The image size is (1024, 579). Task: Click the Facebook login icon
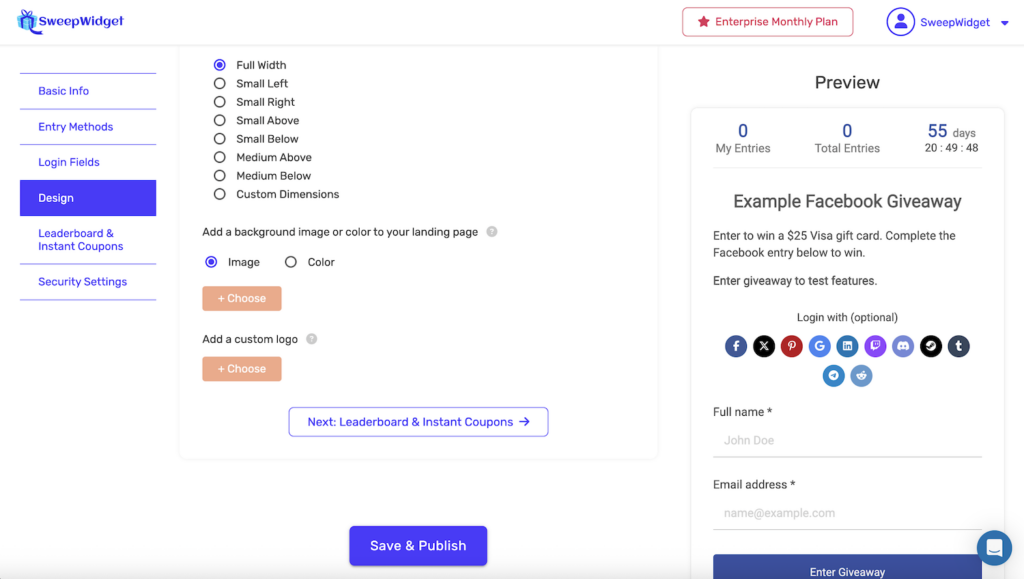pyautogui.click(x=736, y=347)
